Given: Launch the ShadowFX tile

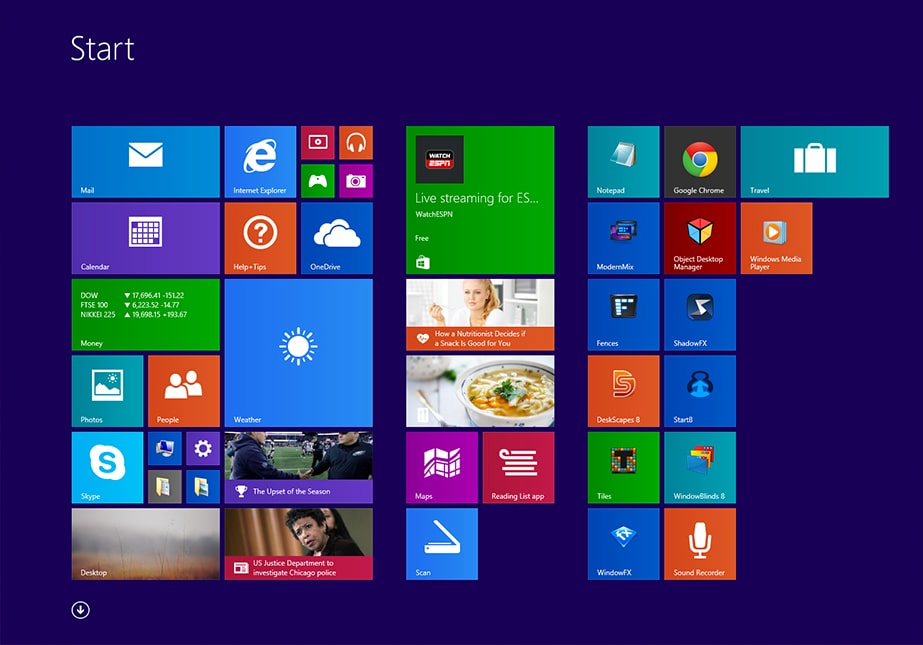Looking at the screenshot, I should [x=700, y=315].
